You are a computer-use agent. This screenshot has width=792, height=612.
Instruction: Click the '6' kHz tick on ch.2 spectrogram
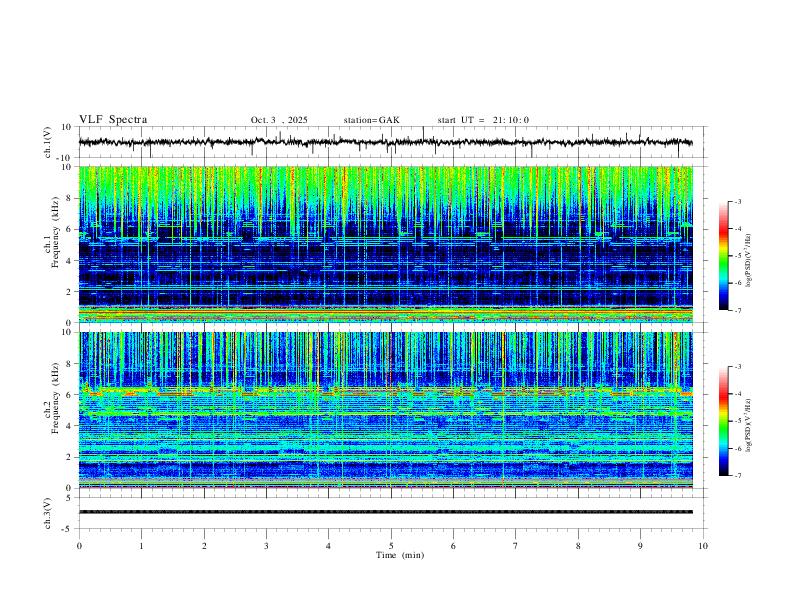tap(71, 394)
